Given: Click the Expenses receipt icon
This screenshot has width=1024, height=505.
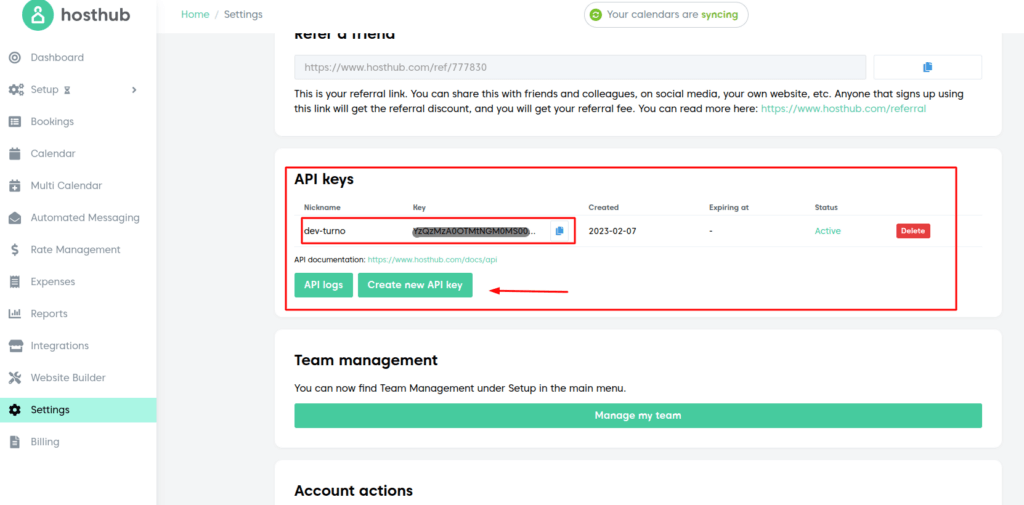Looking at the screenshot, I should [x=14, y=282].
